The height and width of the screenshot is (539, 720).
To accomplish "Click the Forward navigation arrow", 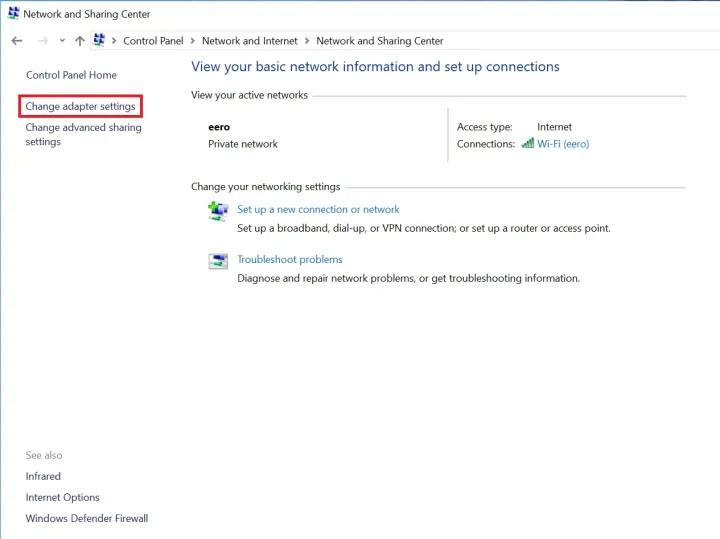I will click(x=43, y=41).
